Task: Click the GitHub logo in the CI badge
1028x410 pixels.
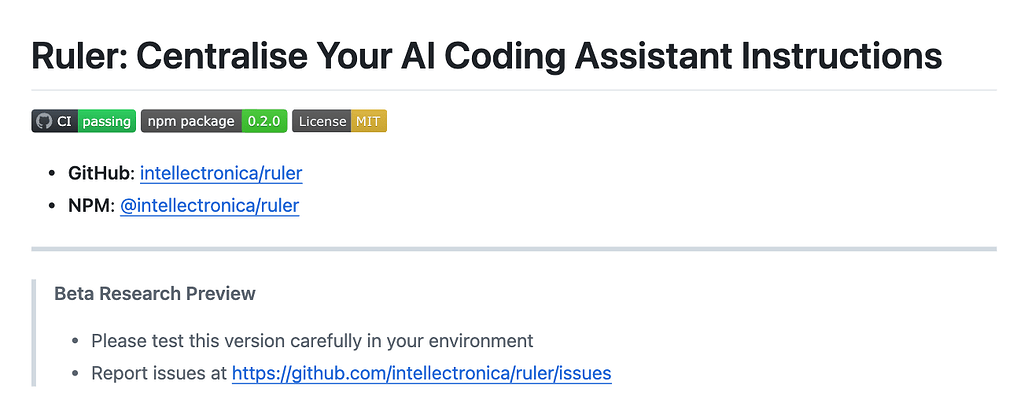Action: 44,121
